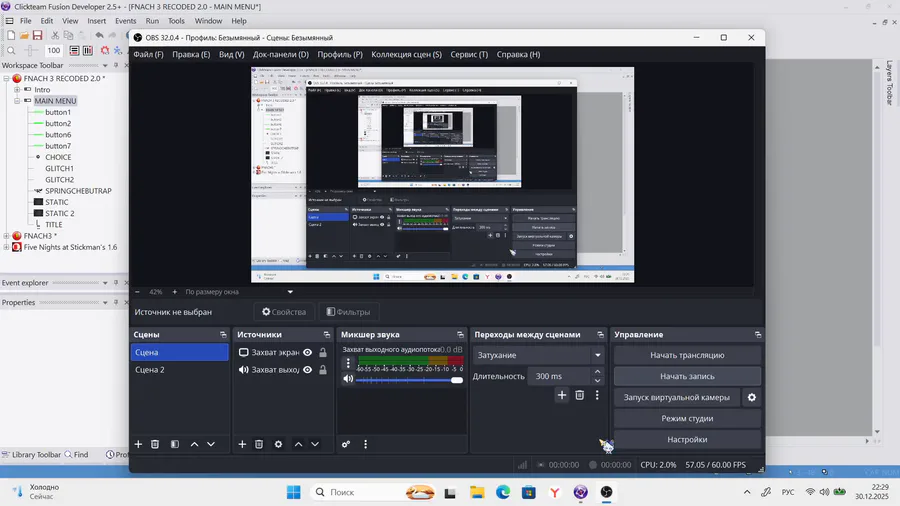Screen dimensions: 900x506
Task: Hide the Захват экрана source via eye
Action: 308,352
